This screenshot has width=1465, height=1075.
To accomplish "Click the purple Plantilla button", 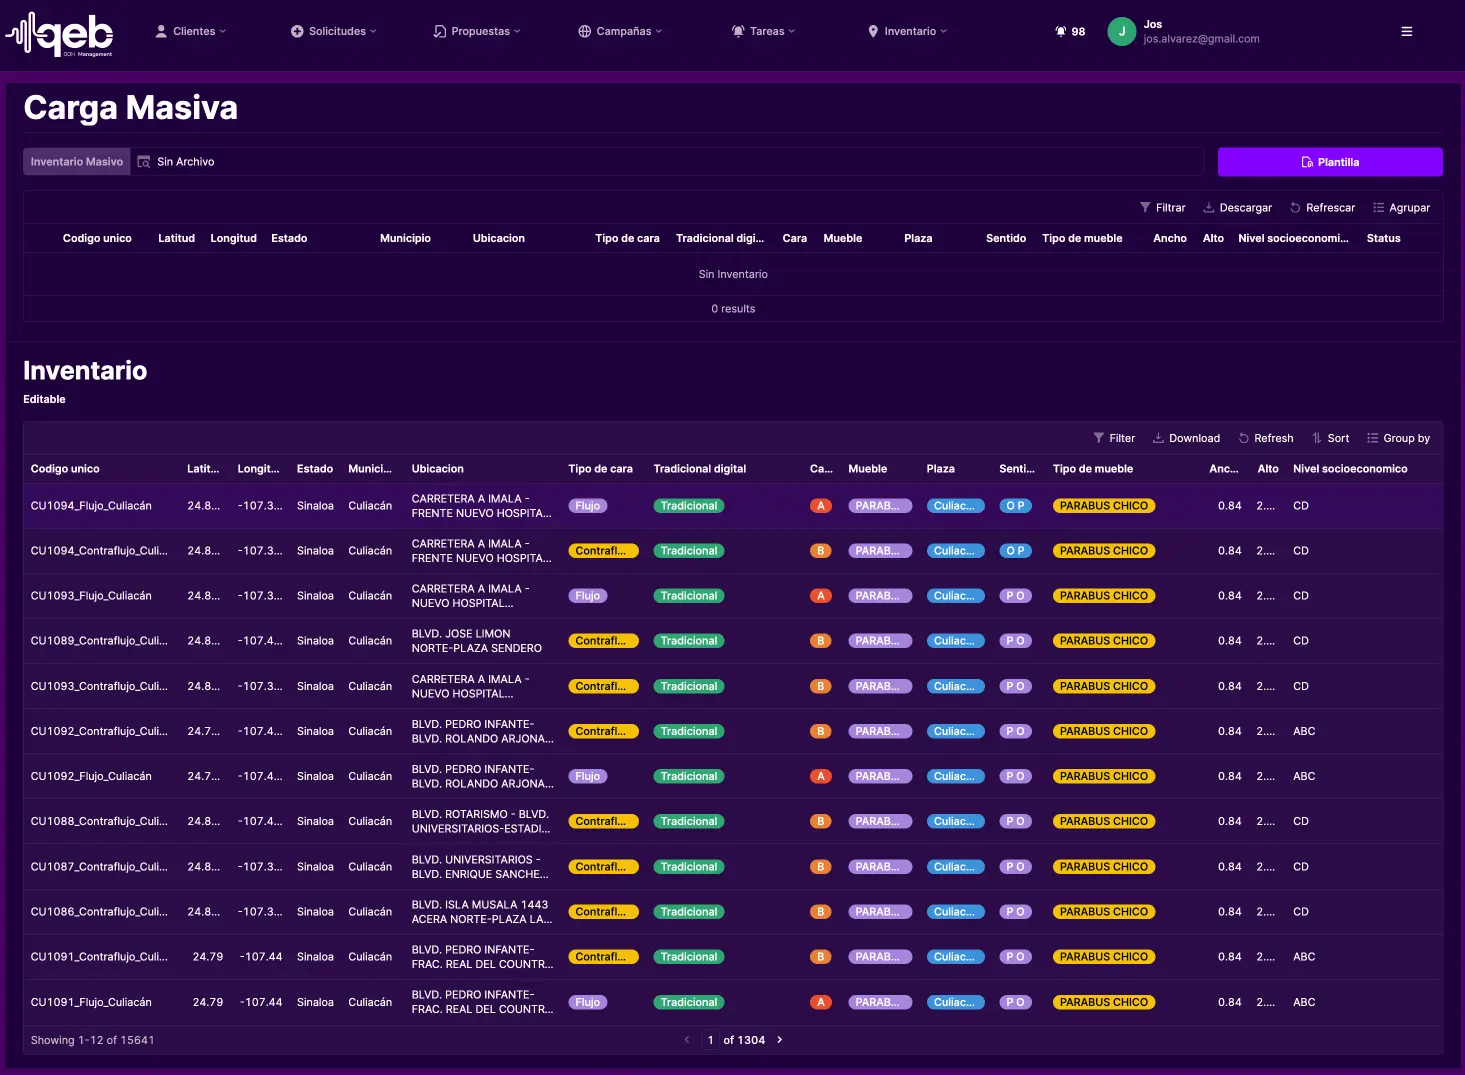I will (x=1329, y=162).
